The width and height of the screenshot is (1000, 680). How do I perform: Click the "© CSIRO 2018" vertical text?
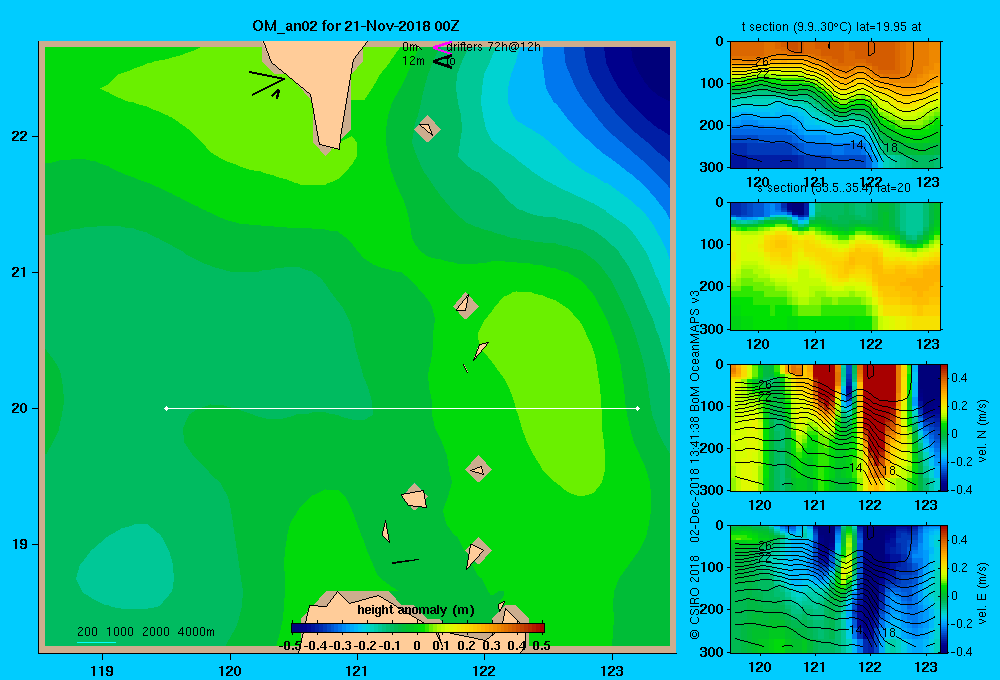pos(695,597)
